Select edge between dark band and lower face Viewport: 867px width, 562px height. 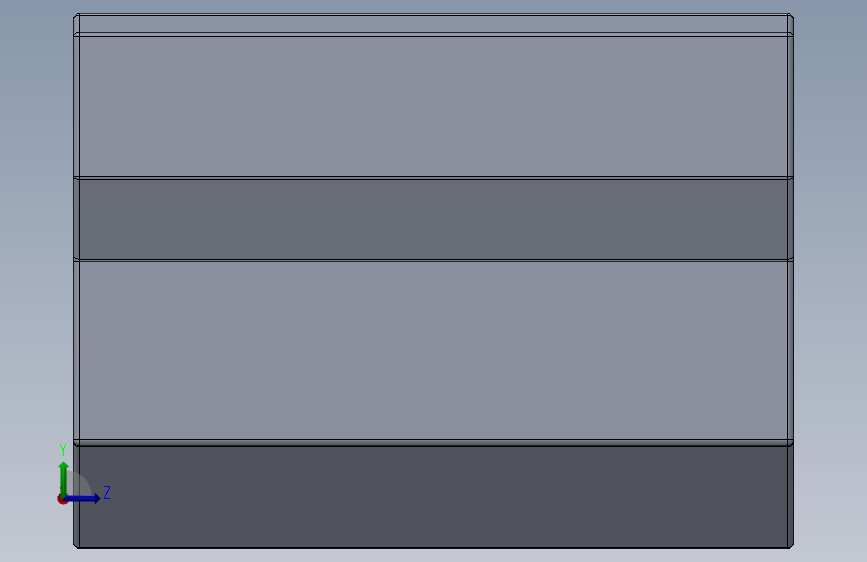(x=434, y=260)
